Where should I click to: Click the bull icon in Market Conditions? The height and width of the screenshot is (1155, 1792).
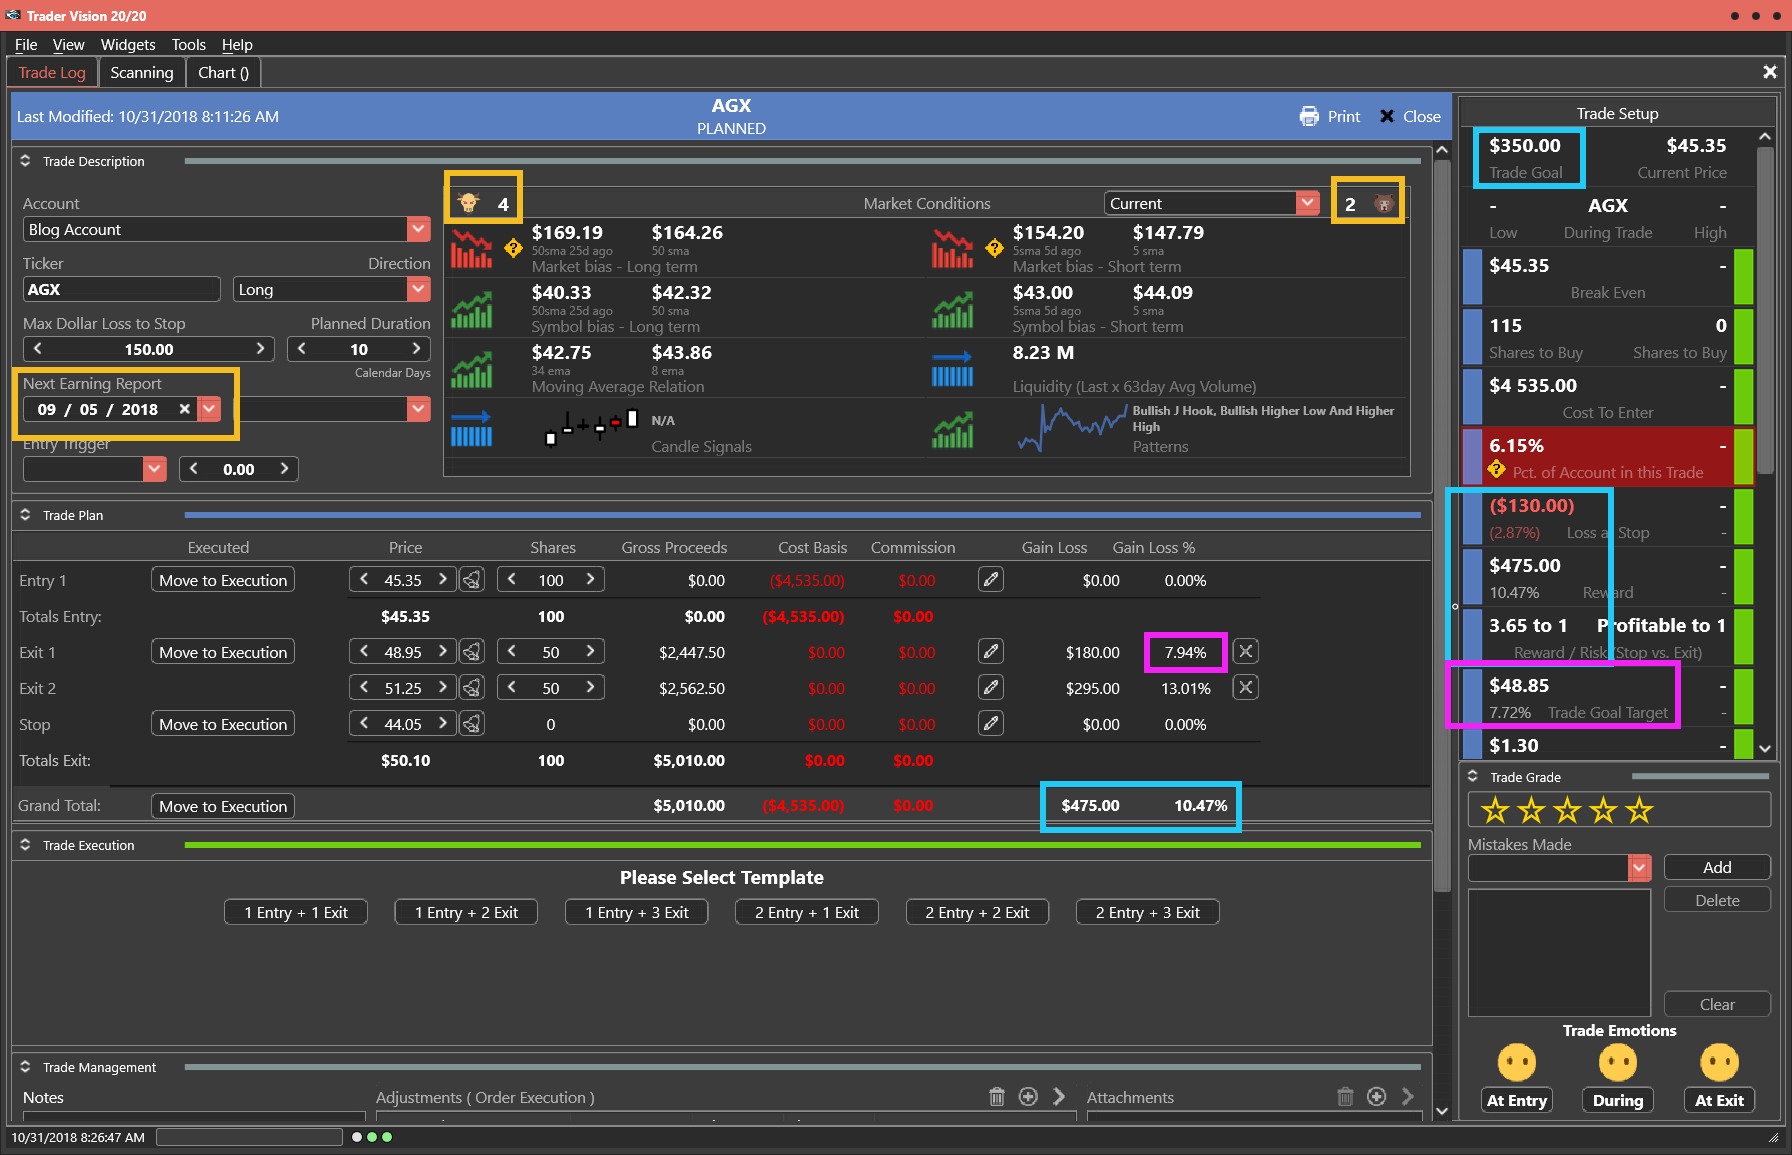(x=468, y=203)
